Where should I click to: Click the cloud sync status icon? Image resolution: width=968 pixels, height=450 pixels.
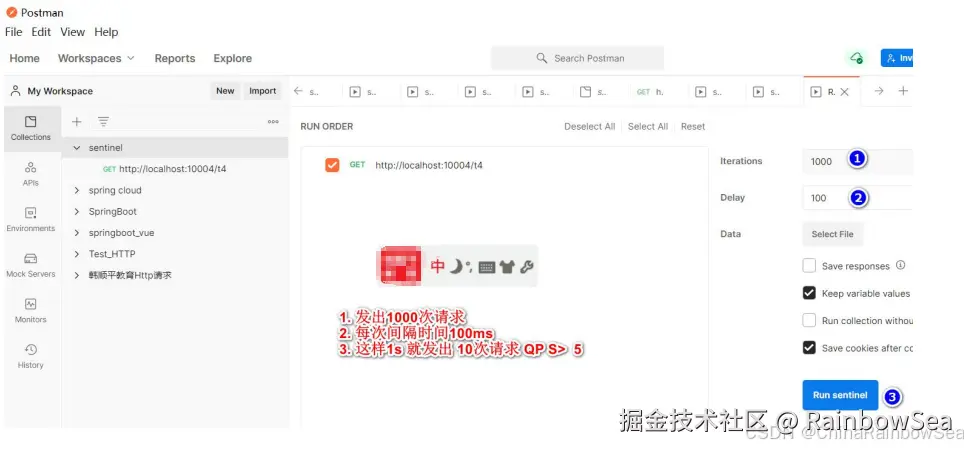click(856, 58)
